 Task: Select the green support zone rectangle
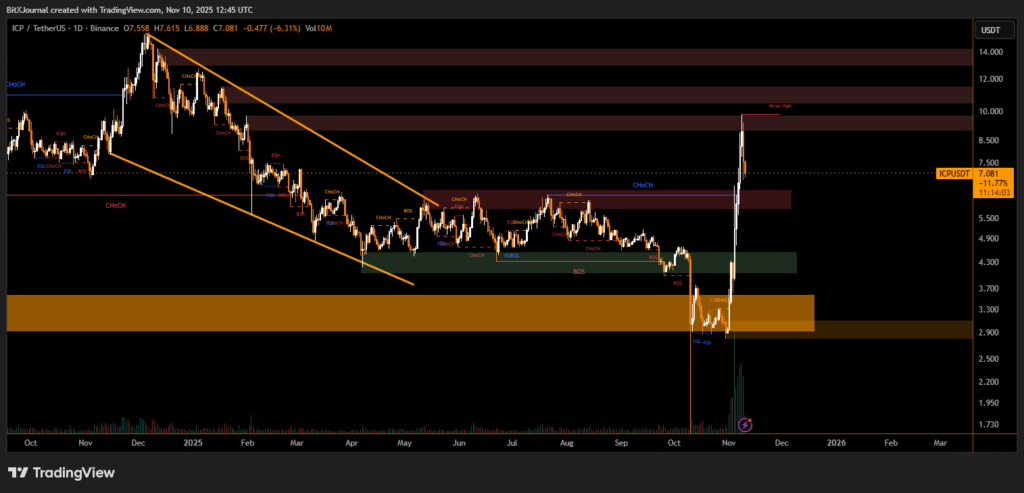pyautogui.click(x=578, y=262)
